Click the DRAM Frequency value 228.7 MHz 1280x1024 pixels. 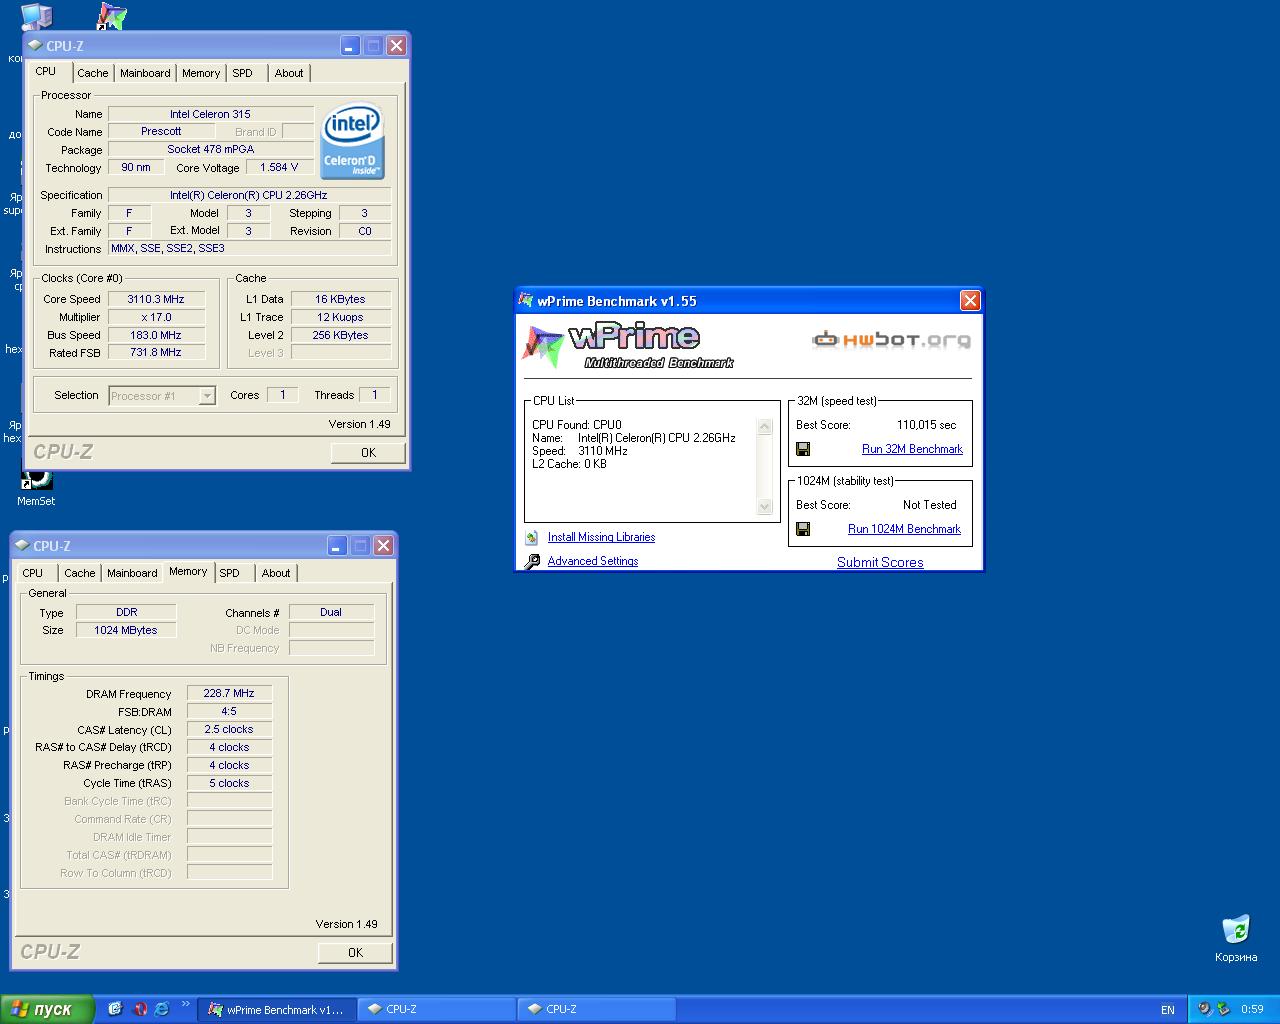[229, 693]
